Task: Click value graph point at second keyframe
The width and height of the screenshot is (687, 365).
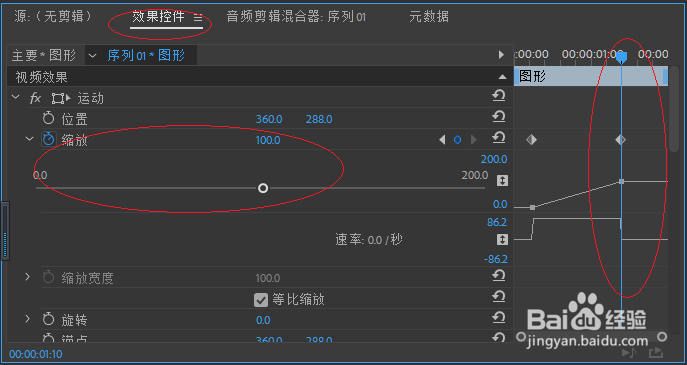Action: 621,181
